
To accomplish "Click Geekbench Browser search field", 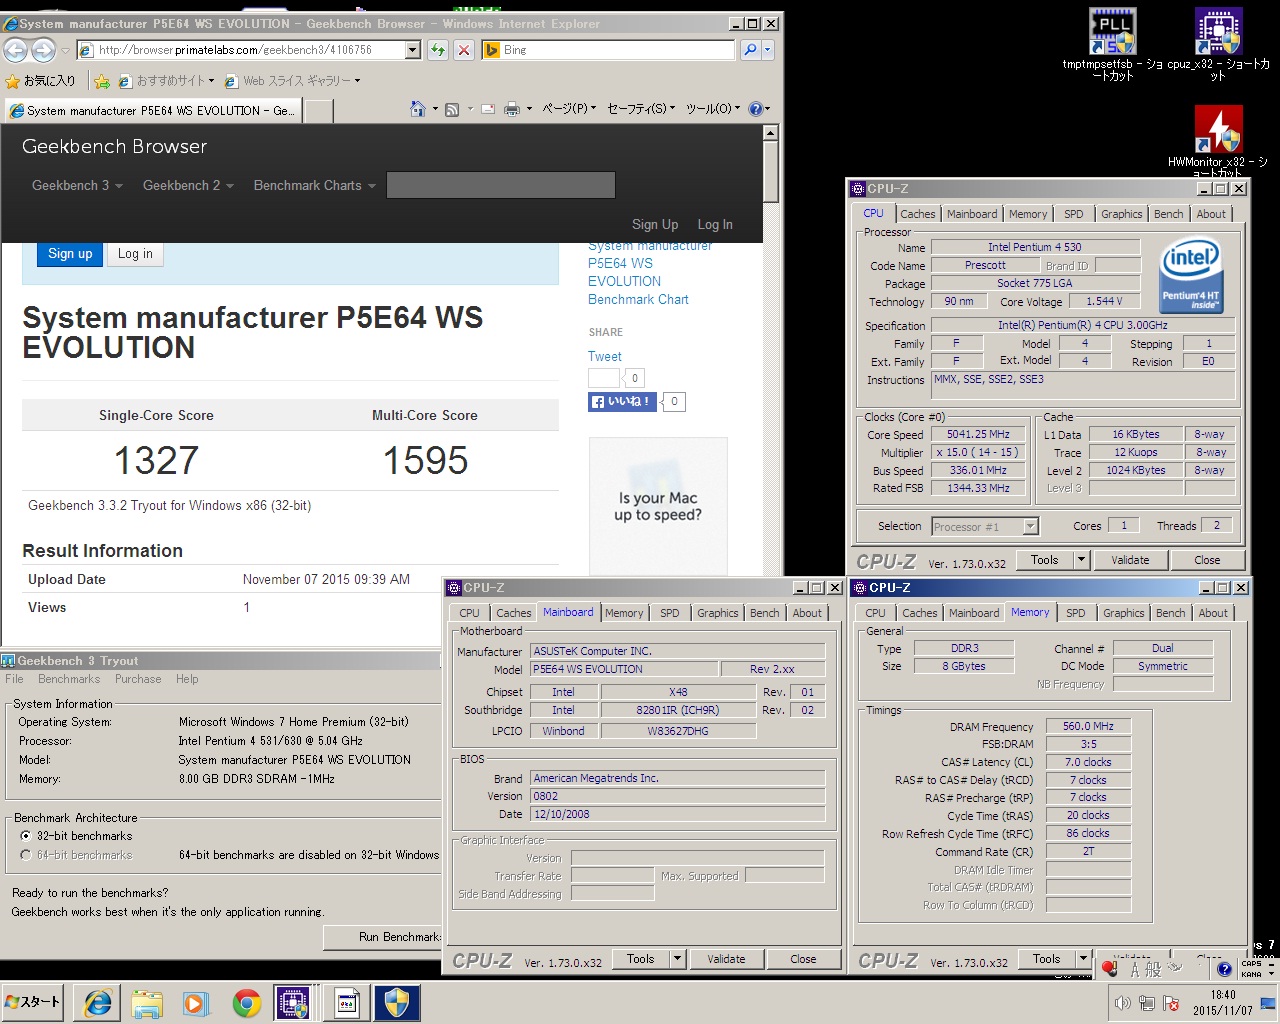I will 500,185.
